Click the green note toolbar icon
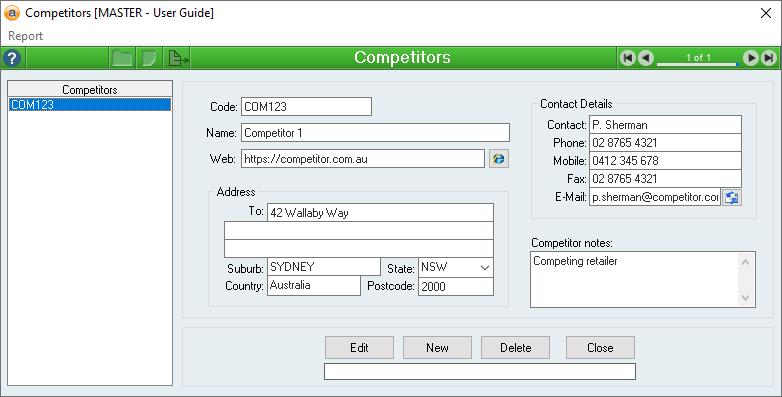782x397 pixels. click(x=149, y=58)
